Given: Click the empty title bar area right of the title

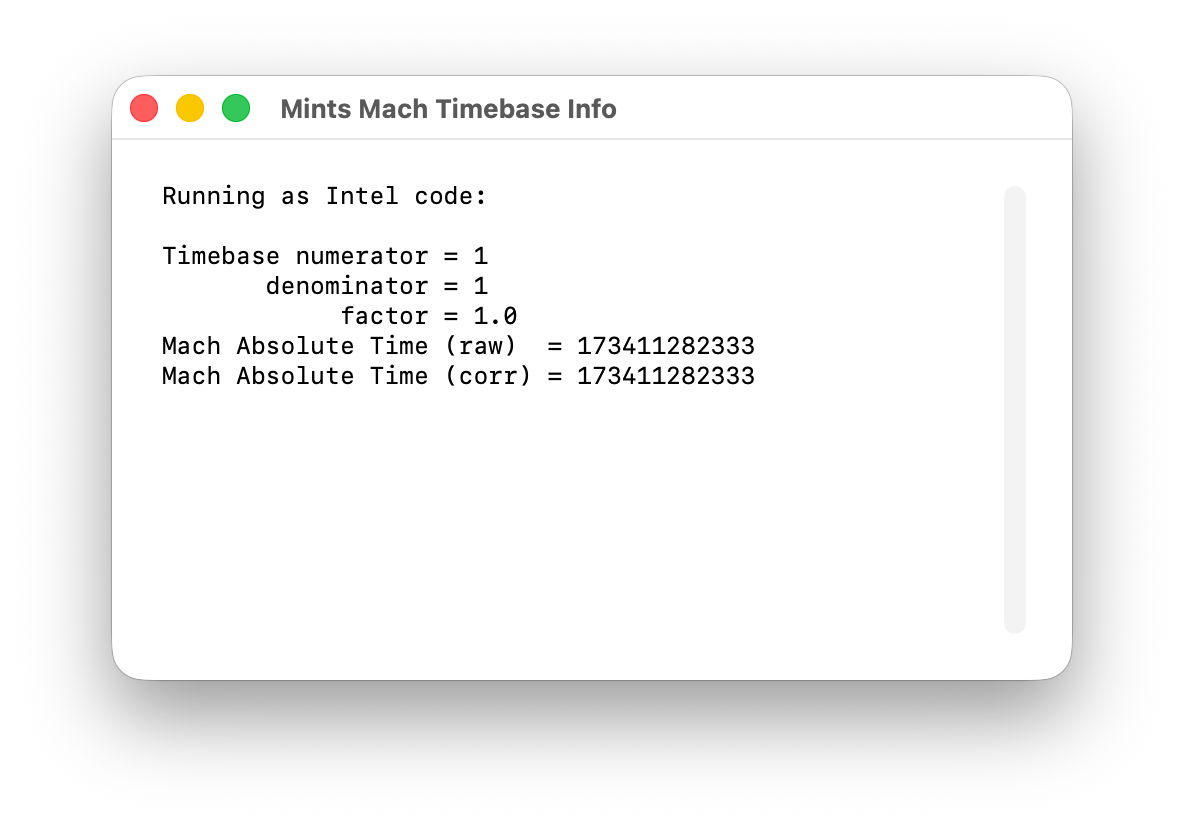Looking at the screenshot, I should [x=840, y=109].
